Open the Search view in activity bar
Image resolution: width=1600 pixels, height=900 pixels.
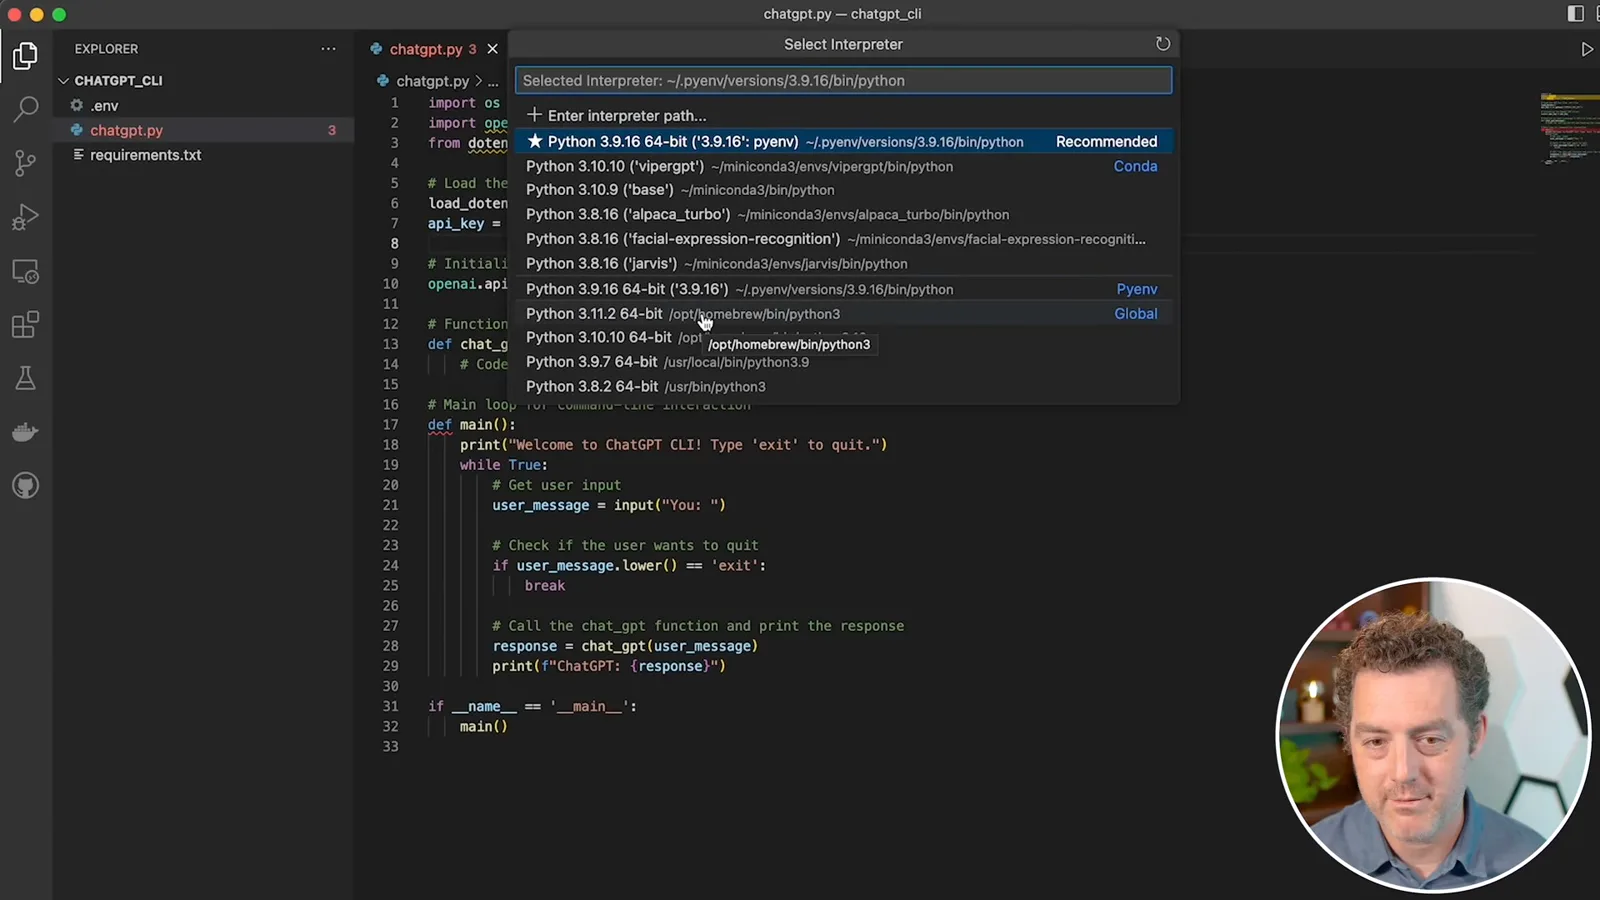(26, 109)
